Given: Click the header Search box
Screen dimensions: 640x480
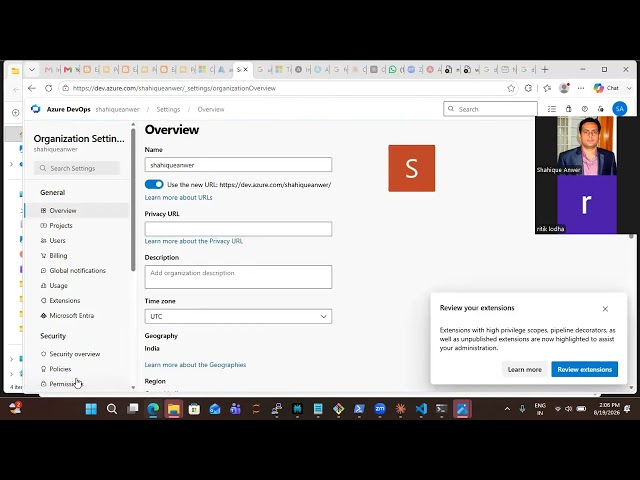Looking at the screenshot, I should [x=491, y=109].
